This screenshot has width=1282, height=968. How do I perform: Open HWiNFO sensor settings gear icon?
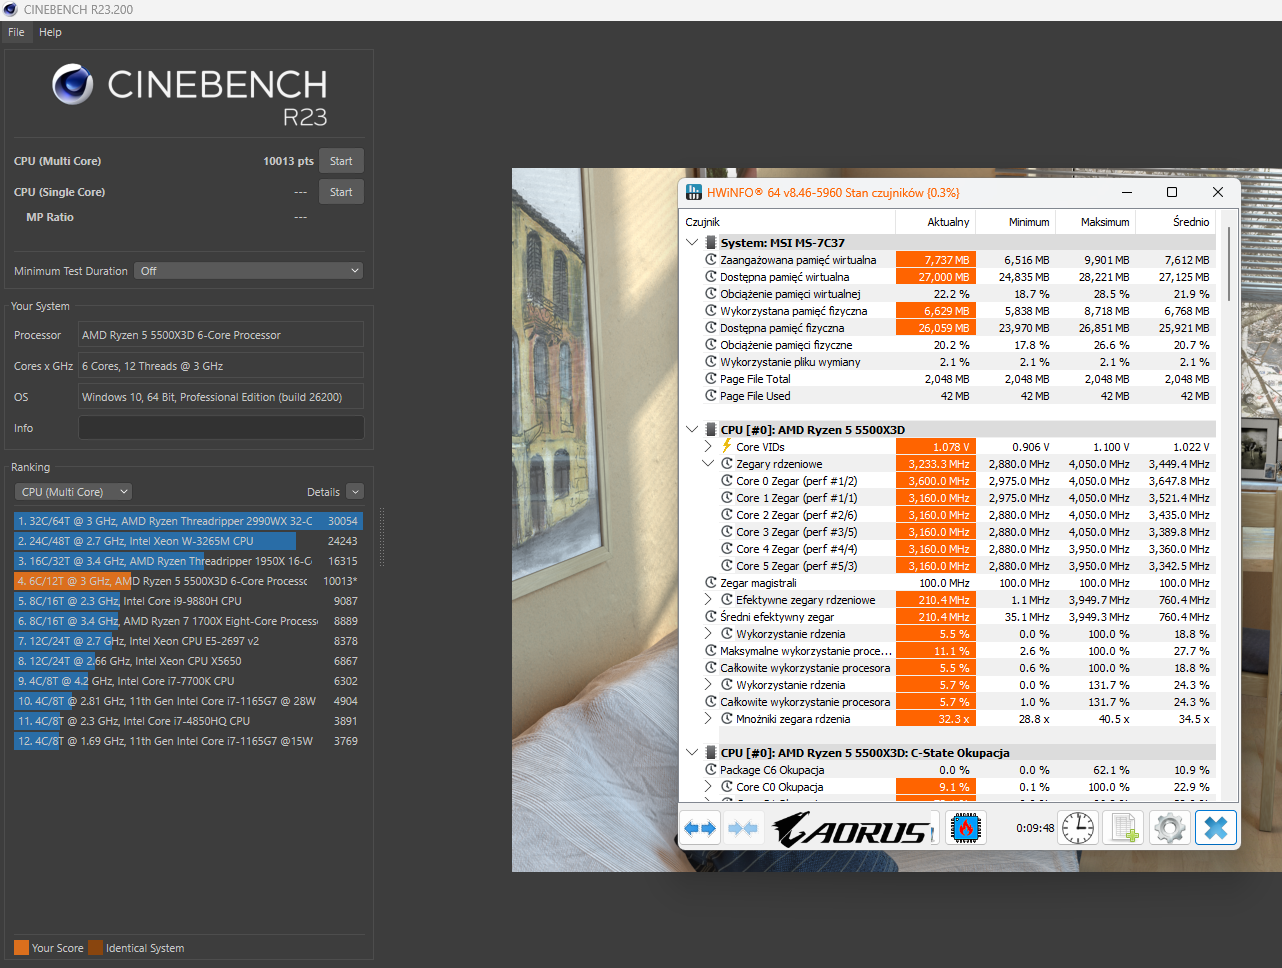point(1170,828)
